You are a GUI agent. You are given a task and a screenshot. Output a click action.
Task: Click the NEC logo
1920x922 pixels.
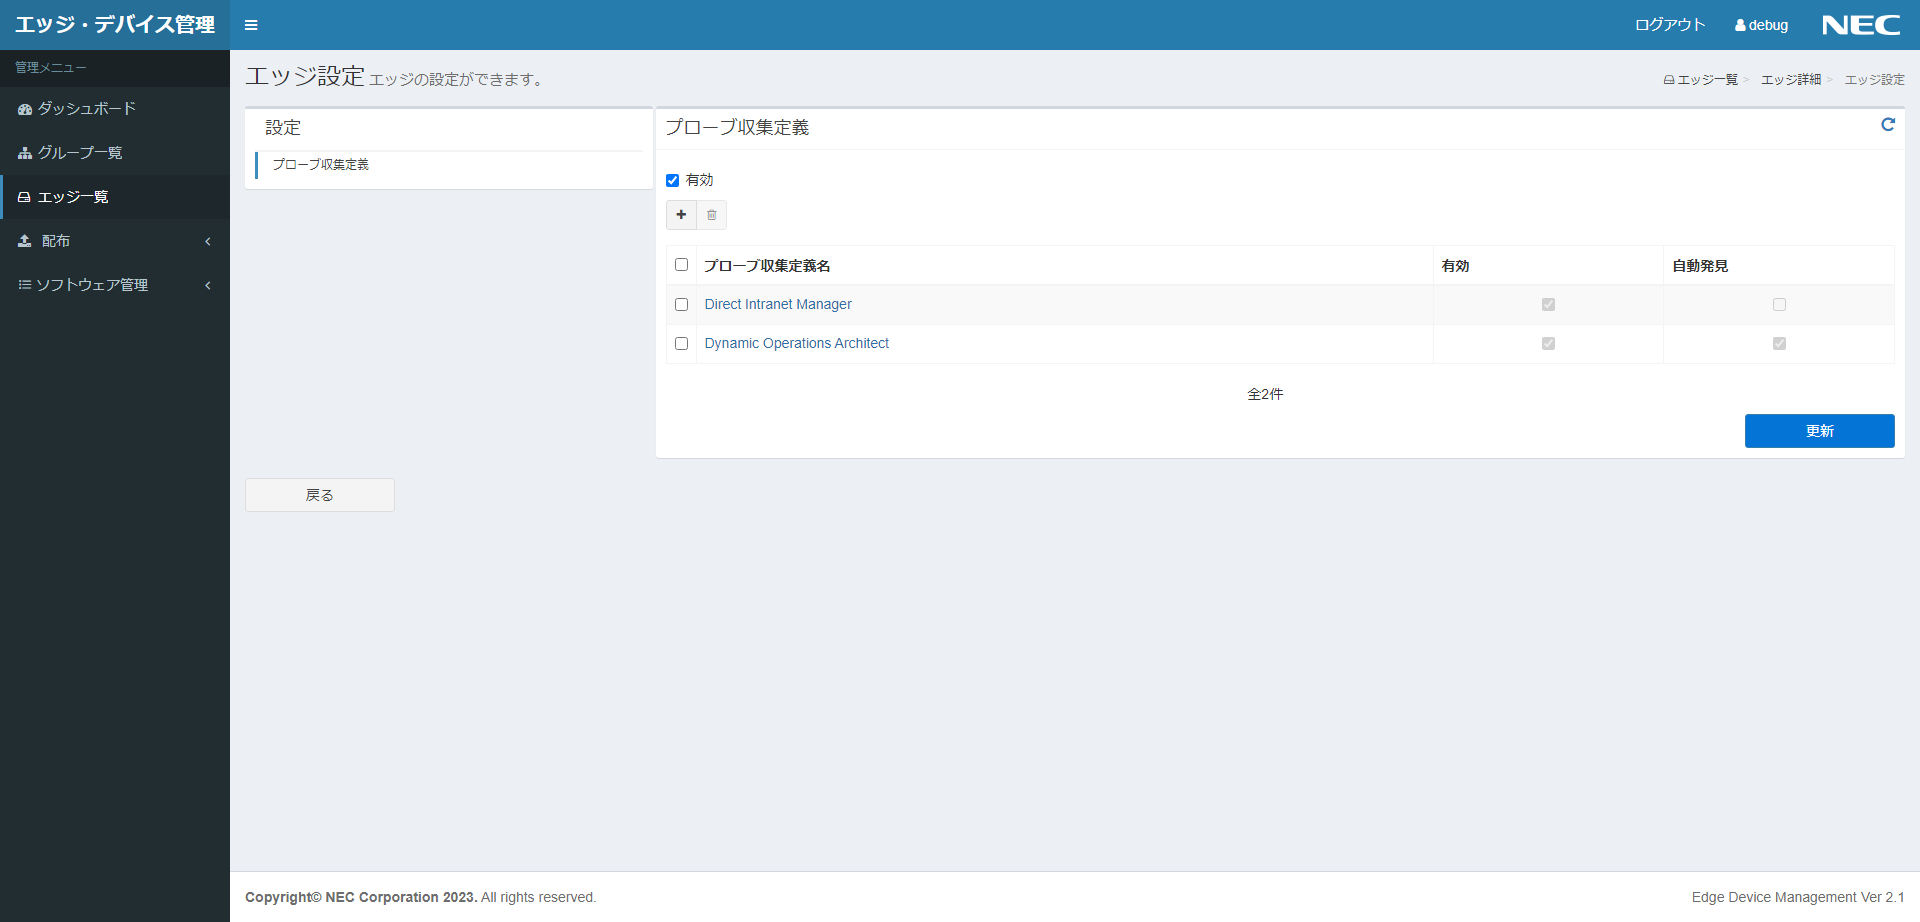(1860, 25)
